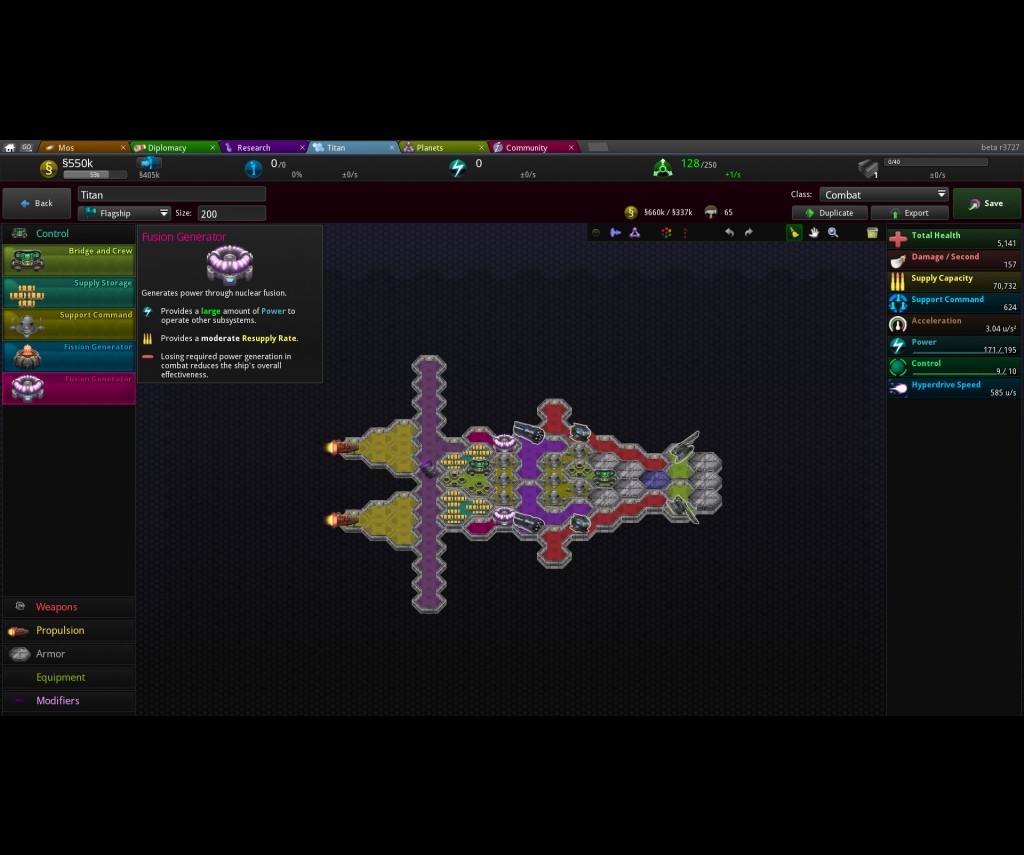Viewport: 1024px width, 855px height.
Task: Click the home icon in tab bar
Action: [x=10, y=148]
